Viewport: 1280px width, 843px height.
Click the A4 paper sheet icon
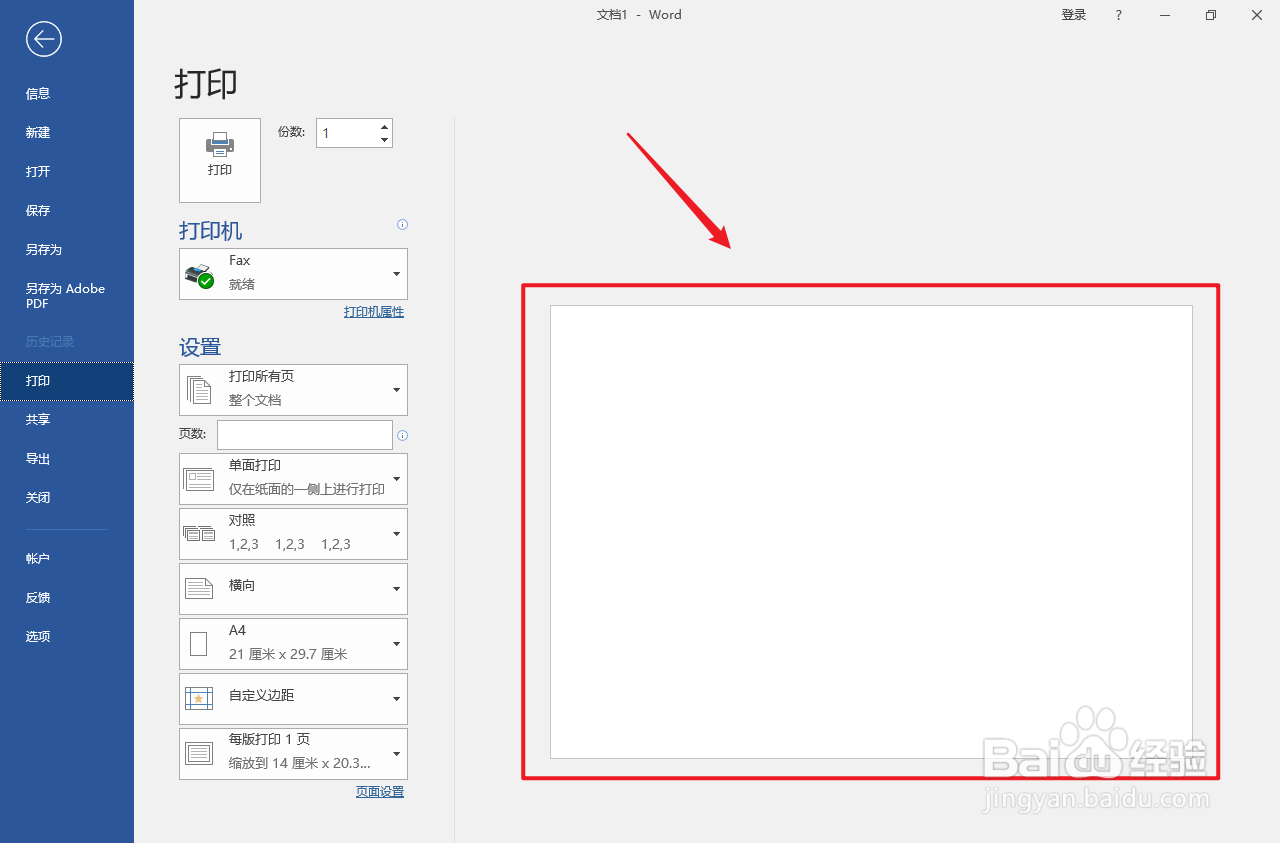coord(199,644)
